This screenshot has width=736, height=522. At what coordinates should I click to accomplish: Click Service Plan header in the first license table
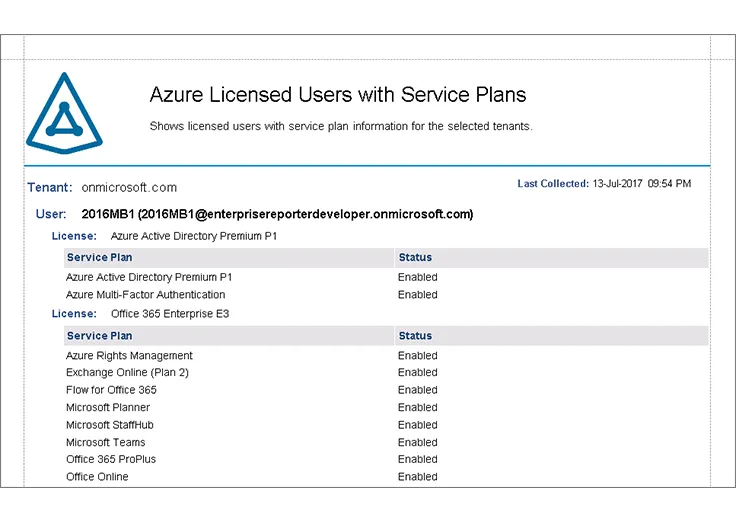click(x=100, y=258)
